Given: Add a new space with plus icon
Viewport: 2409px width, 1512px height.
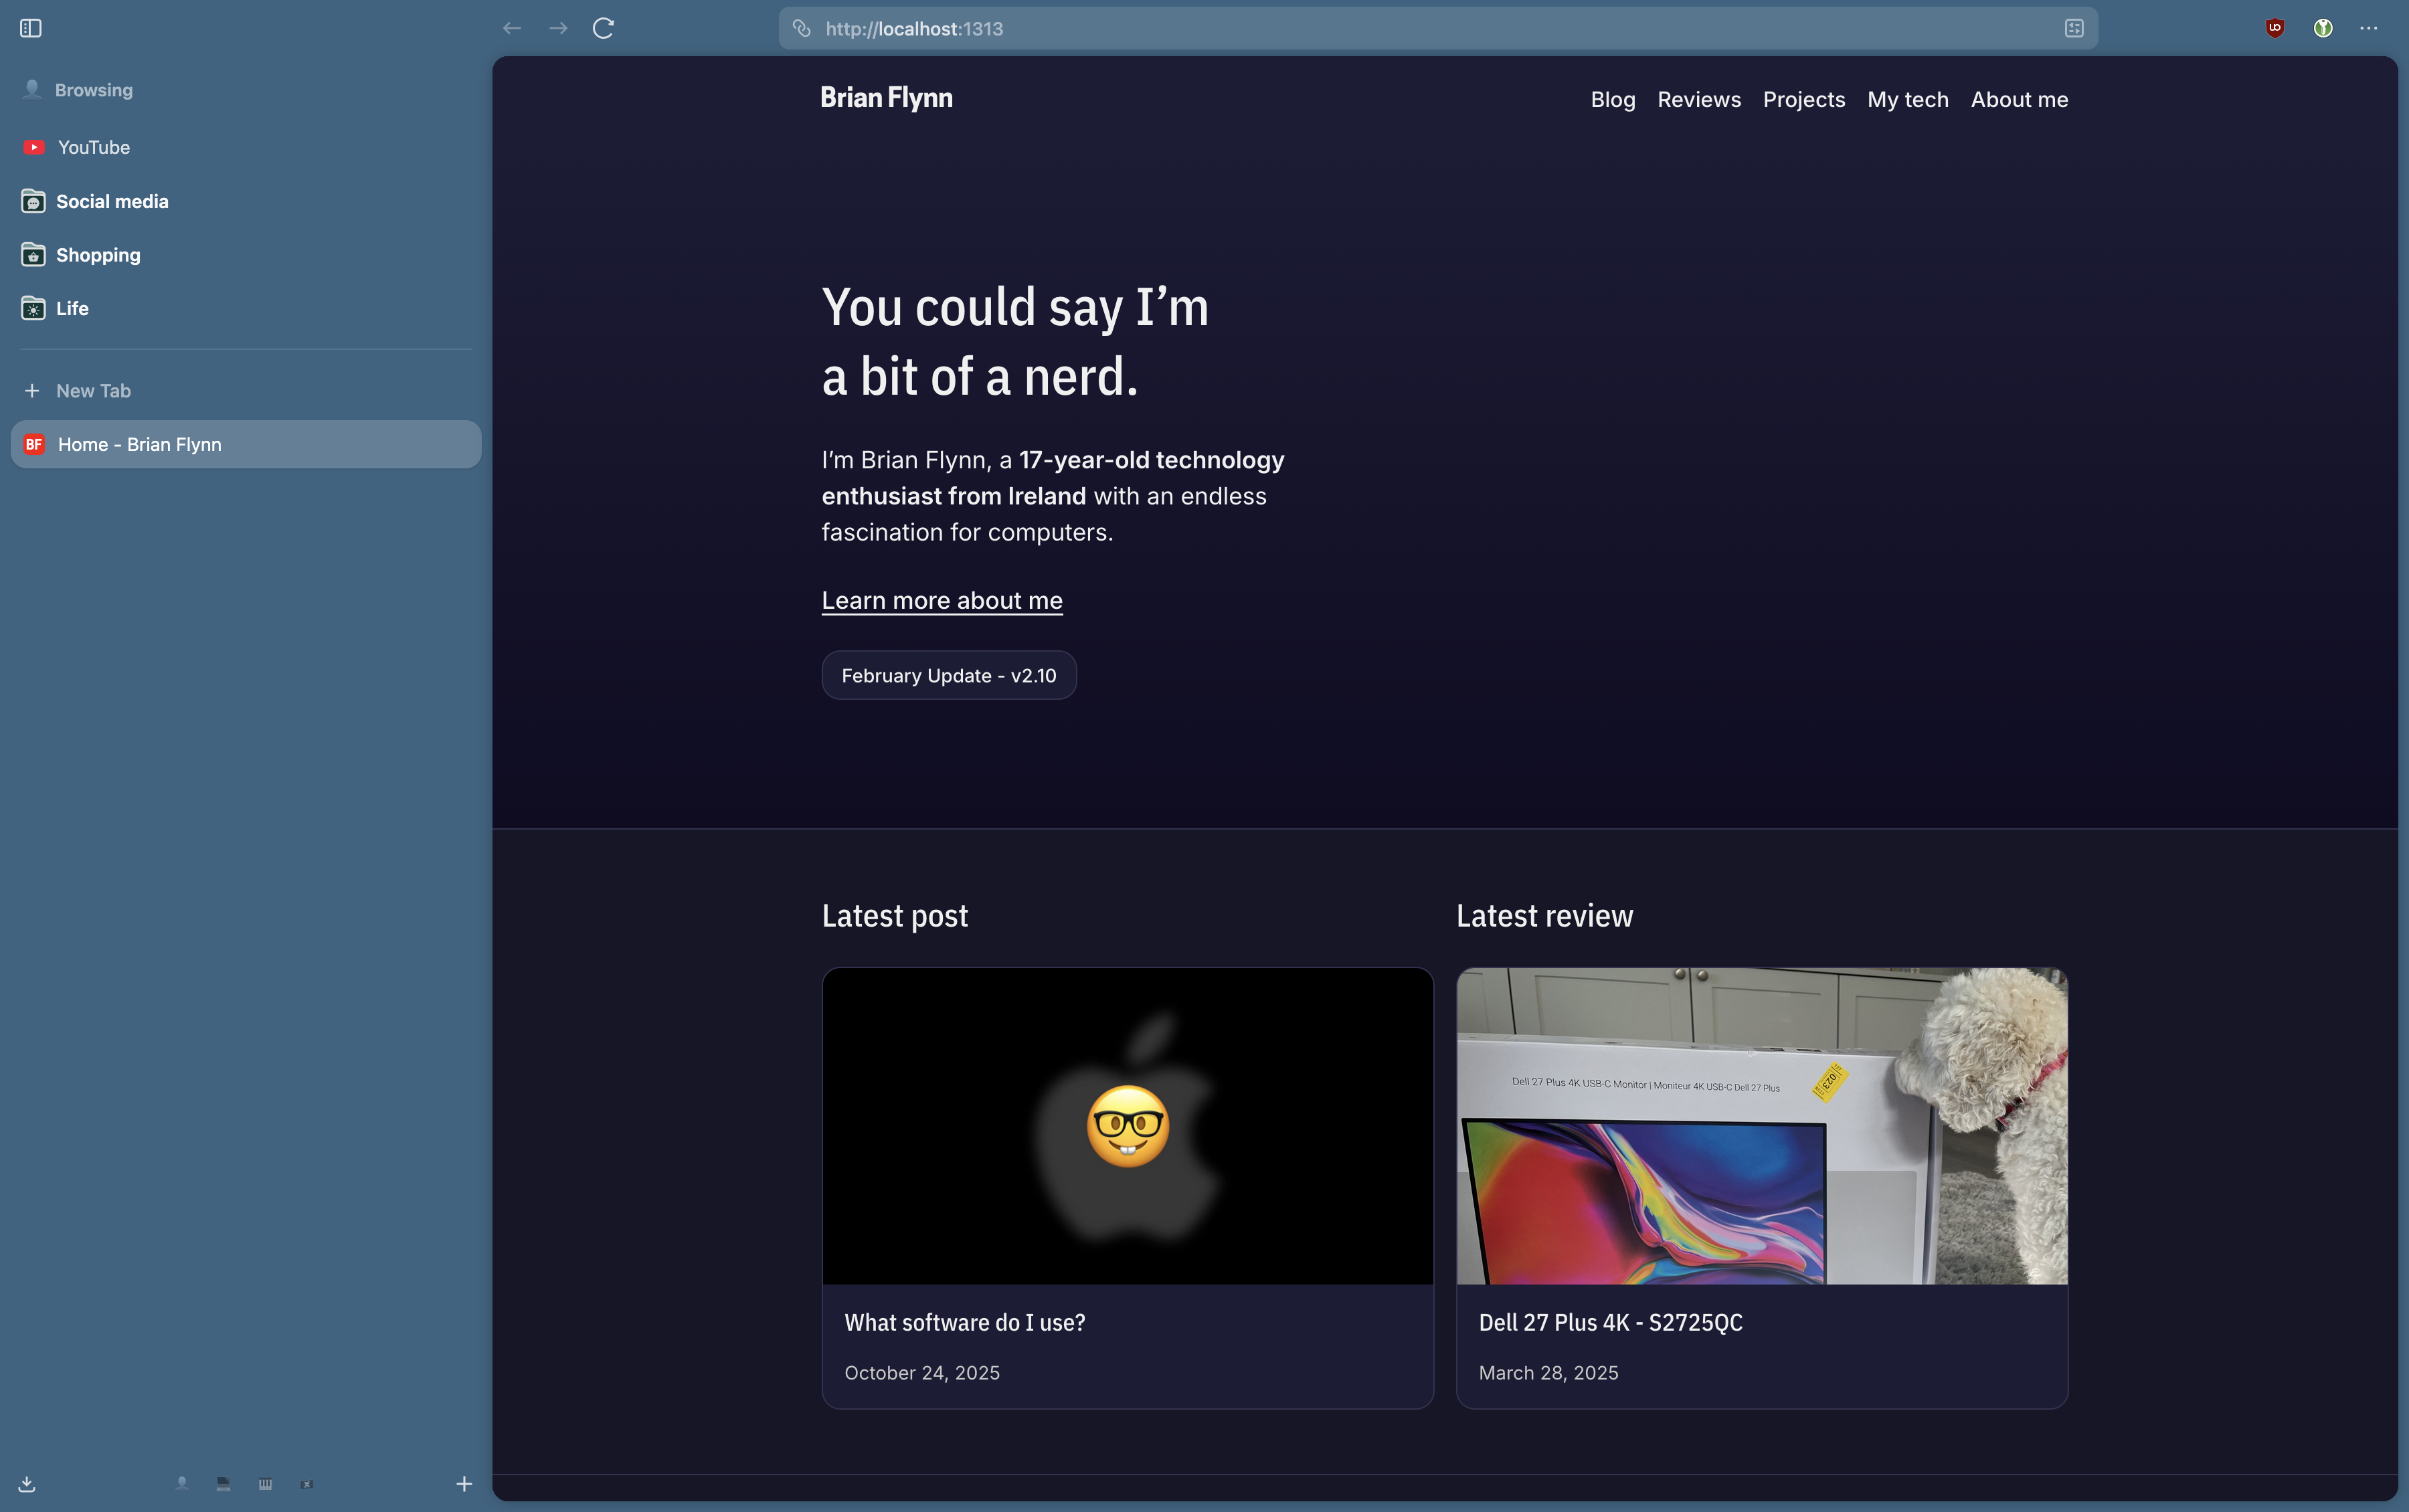Looking at the screenshot, I should [x=464, y=1484].
